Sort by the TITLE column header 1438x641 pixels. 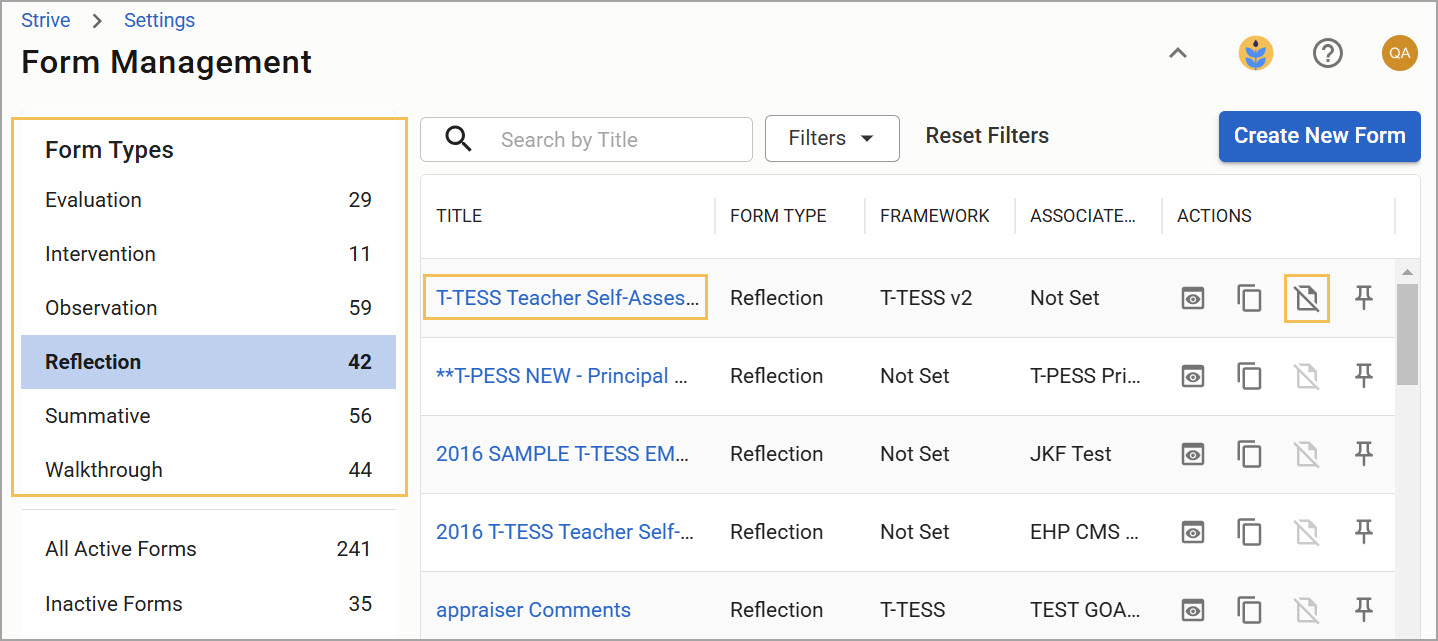pos(459,216)
